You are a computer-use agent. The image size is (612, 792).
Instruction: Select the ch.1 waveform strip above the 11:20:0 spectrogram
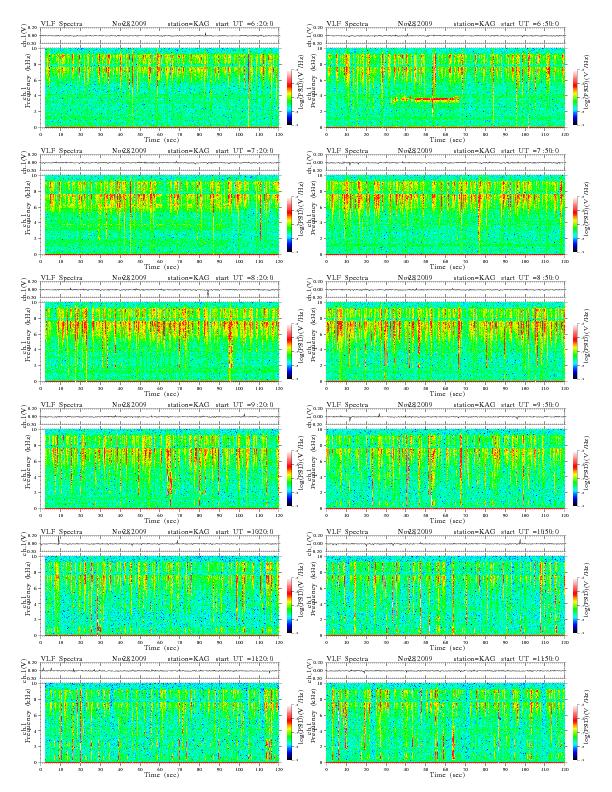(x=160, y=671)
